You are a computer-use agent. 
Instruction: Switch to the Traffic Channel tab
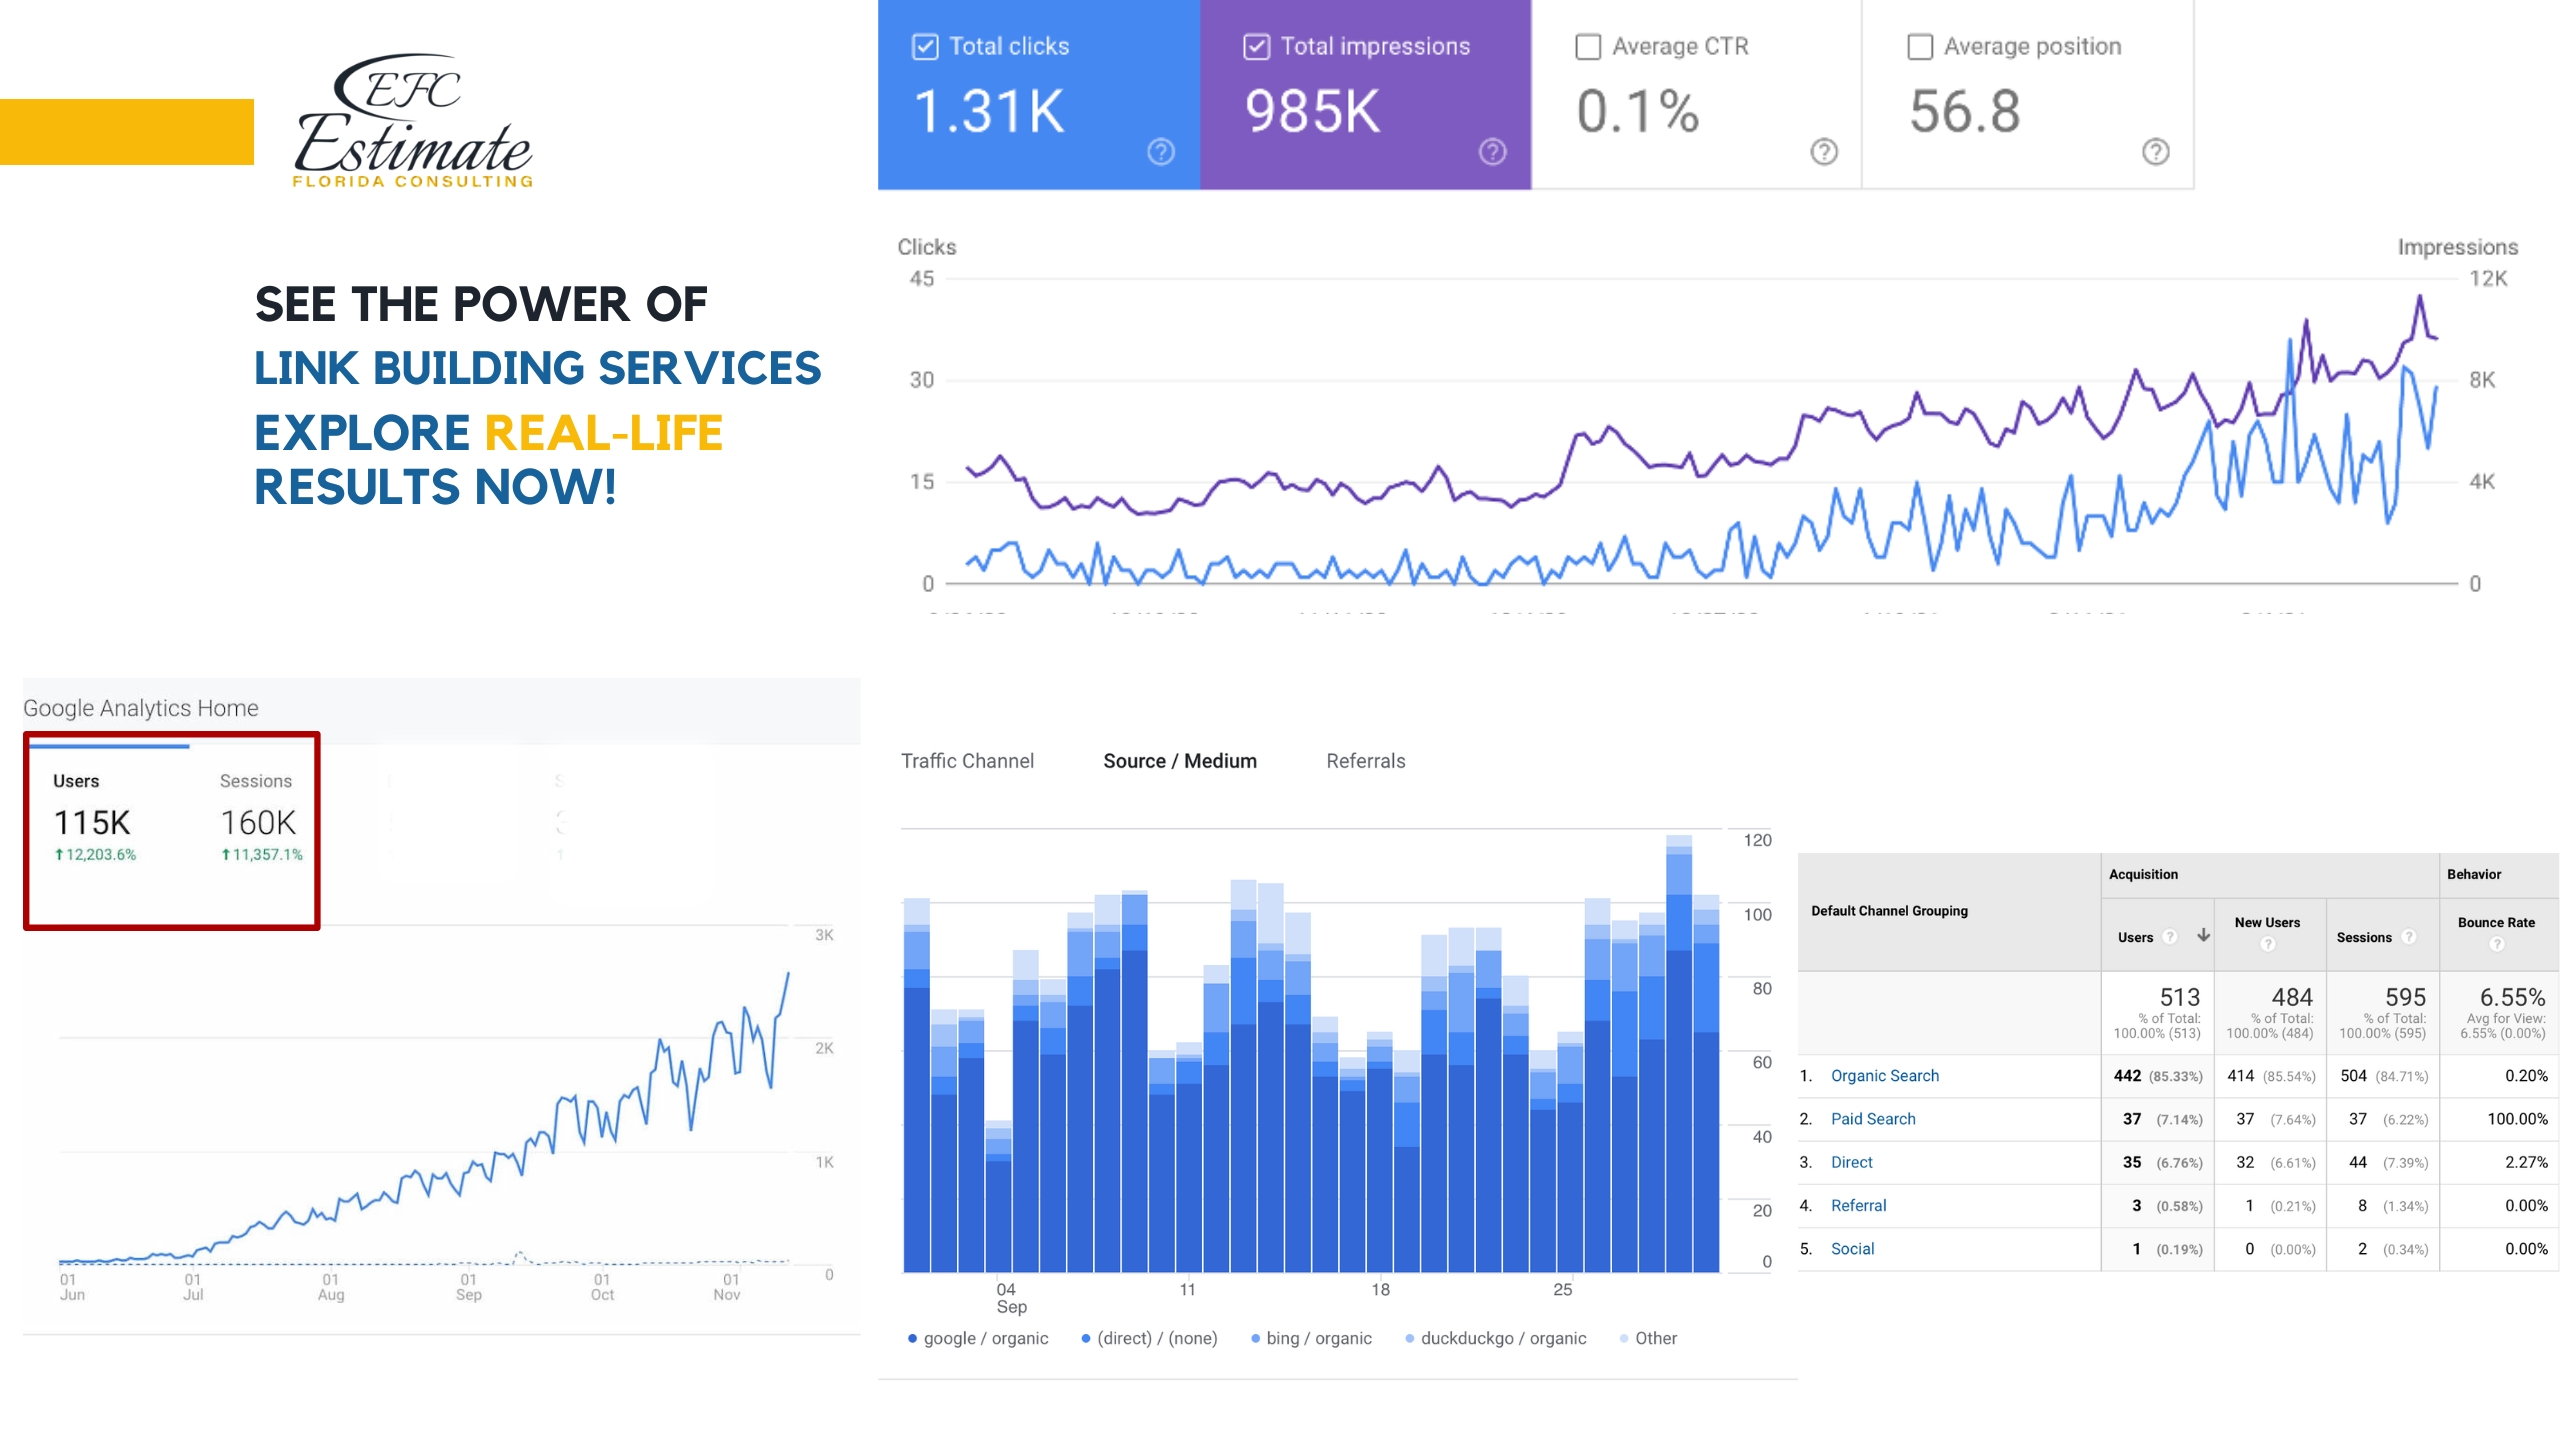pyautogui.click(x=967, y=761)
